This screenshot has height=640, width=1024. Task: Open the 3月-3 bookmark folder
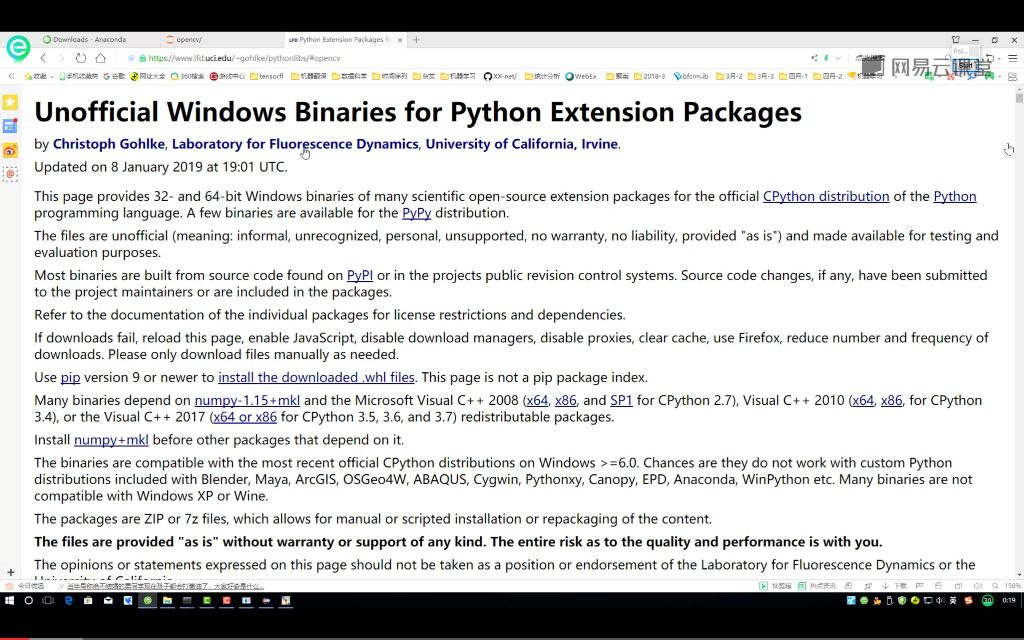coord(760,76)
